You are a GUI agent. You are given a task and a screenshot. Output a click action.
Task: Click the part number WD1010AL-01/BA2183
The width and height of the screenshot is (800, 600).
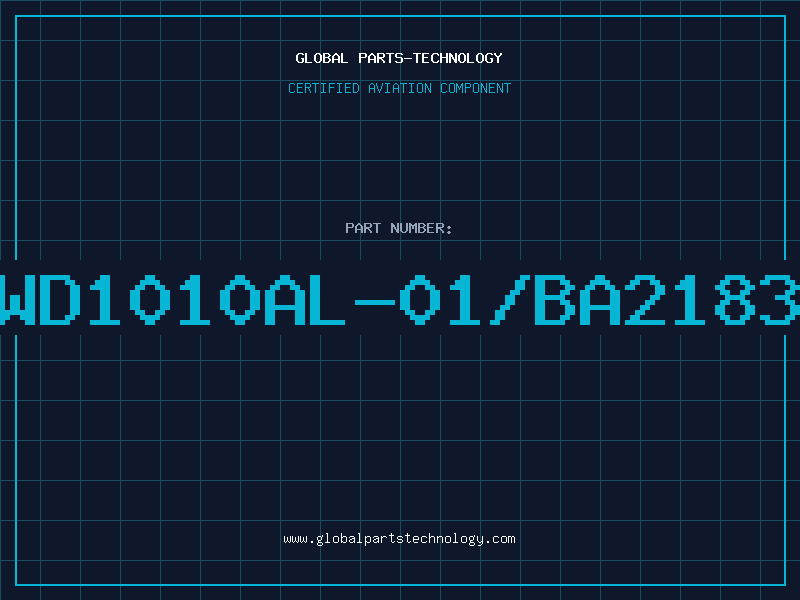pyautogui.click(x=400, y=299)
